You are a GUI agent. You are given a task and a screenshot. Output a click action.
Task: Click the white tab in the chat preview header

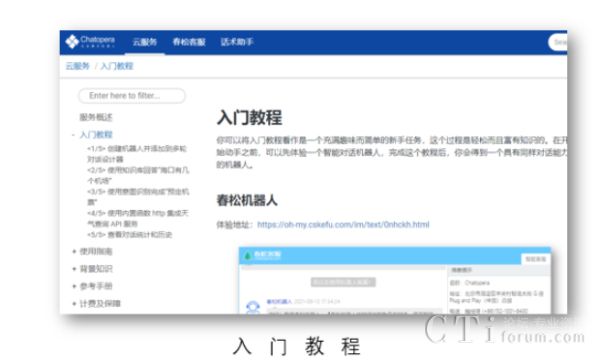coord(535,259)
